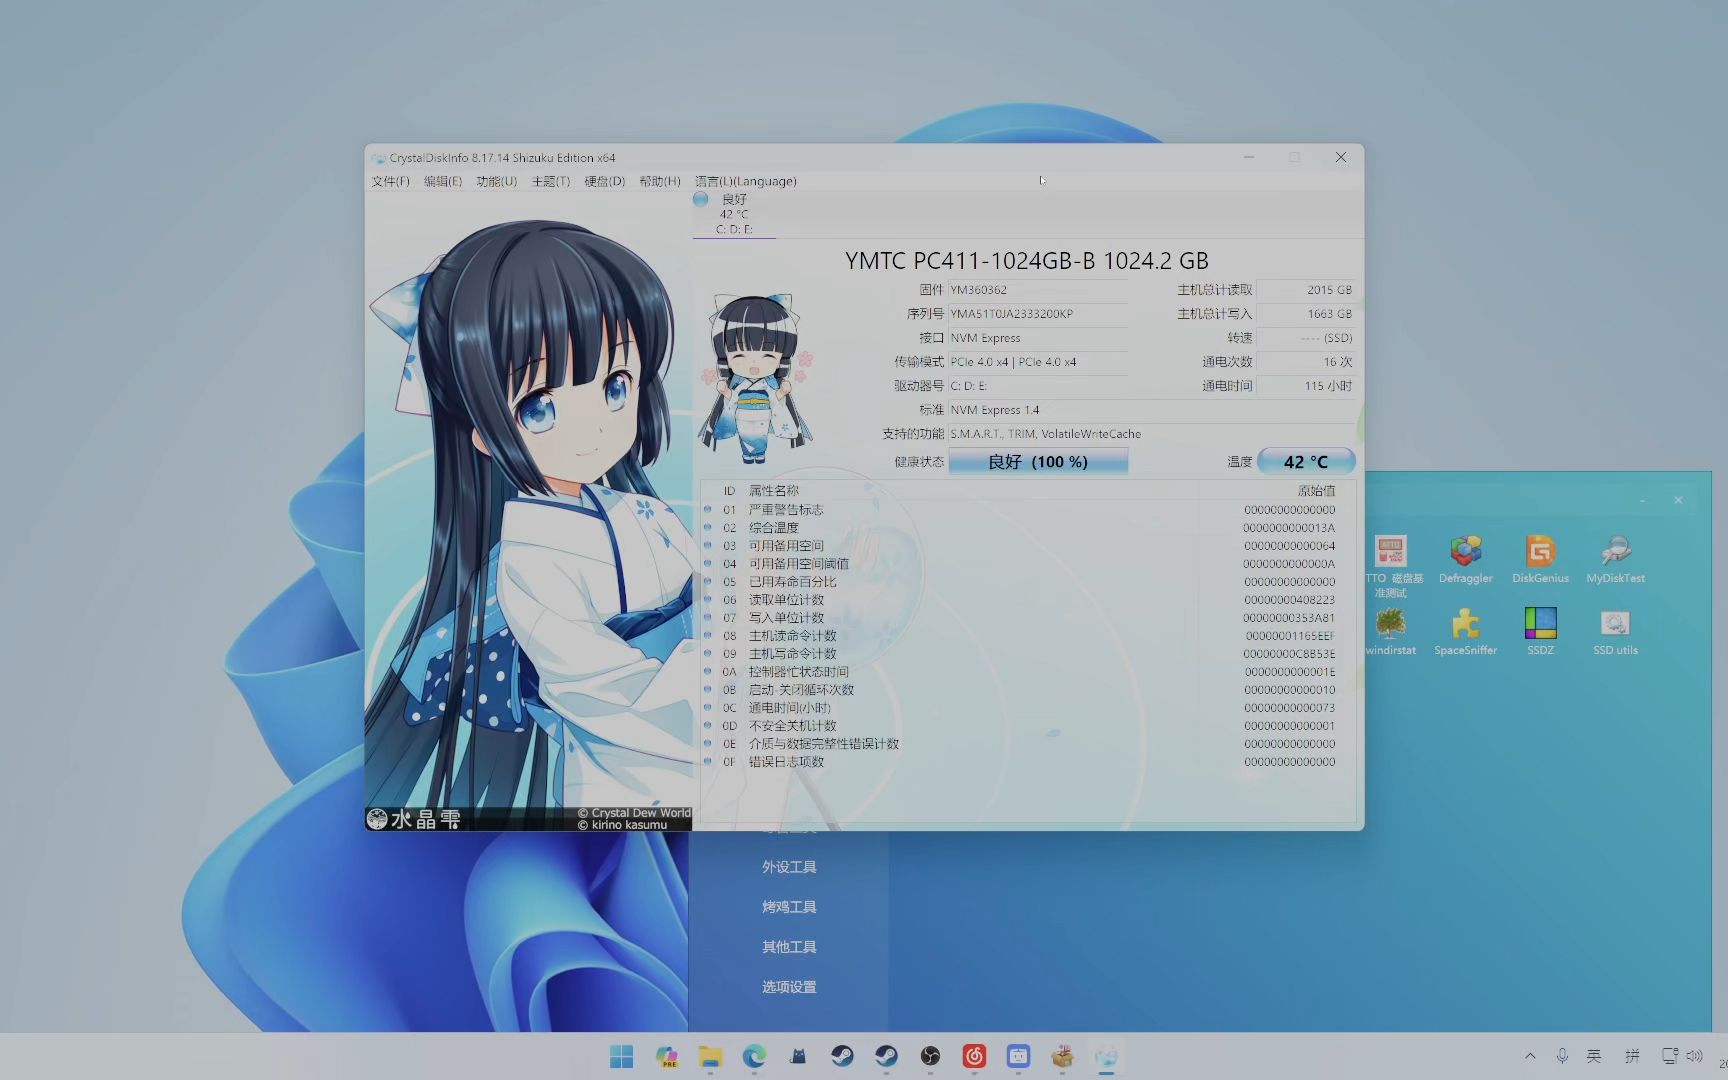Screen dimensions: 1728x1080
Task: Open the 语言(L)(Language) menu
Action: [746, 181]
